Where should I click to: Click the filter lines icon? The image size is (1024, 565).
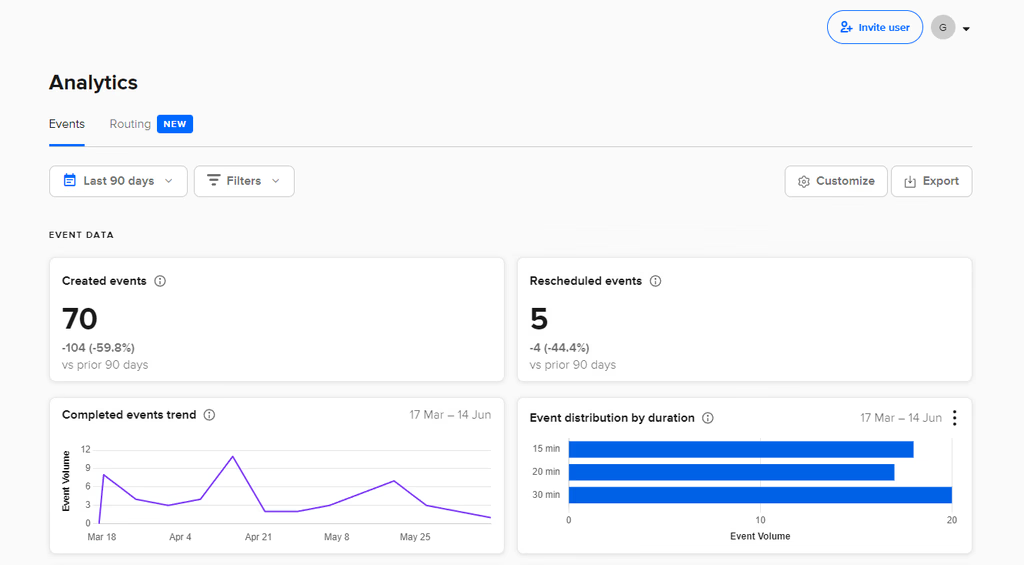tap(214, 180)
